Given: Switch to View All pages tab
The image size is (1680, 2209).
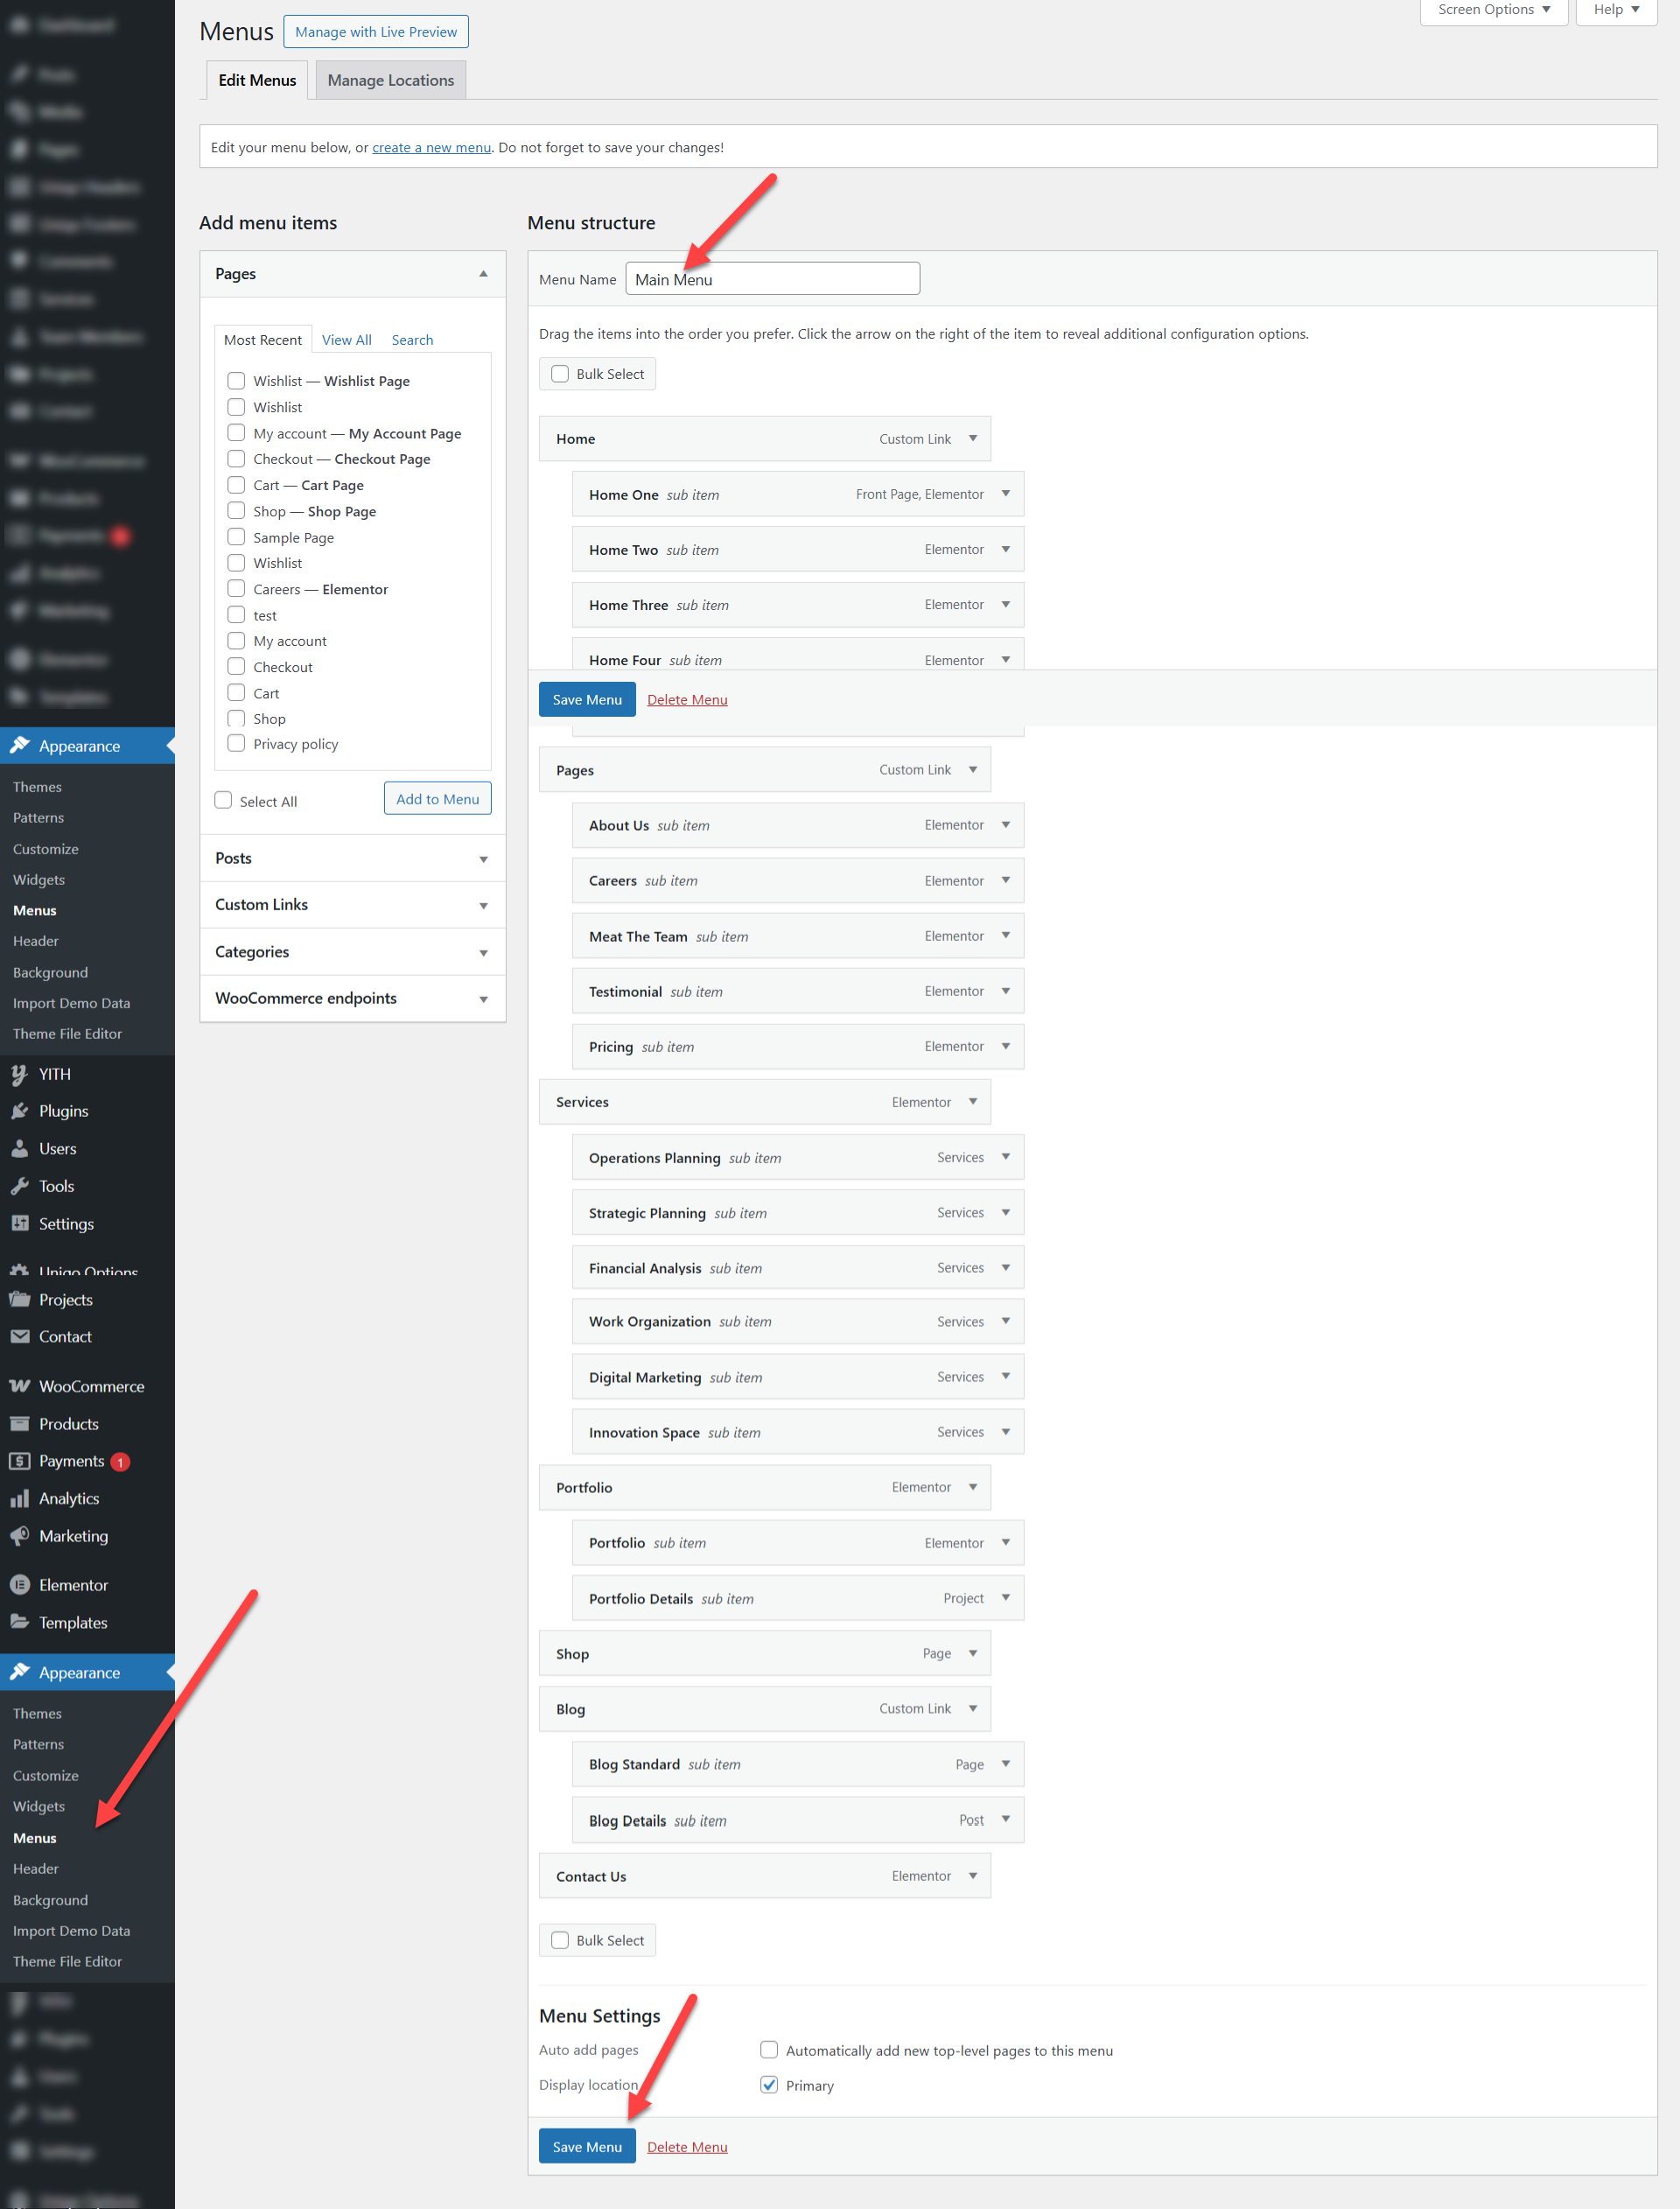Looking at the screenshot, I should tap(346, 340).
